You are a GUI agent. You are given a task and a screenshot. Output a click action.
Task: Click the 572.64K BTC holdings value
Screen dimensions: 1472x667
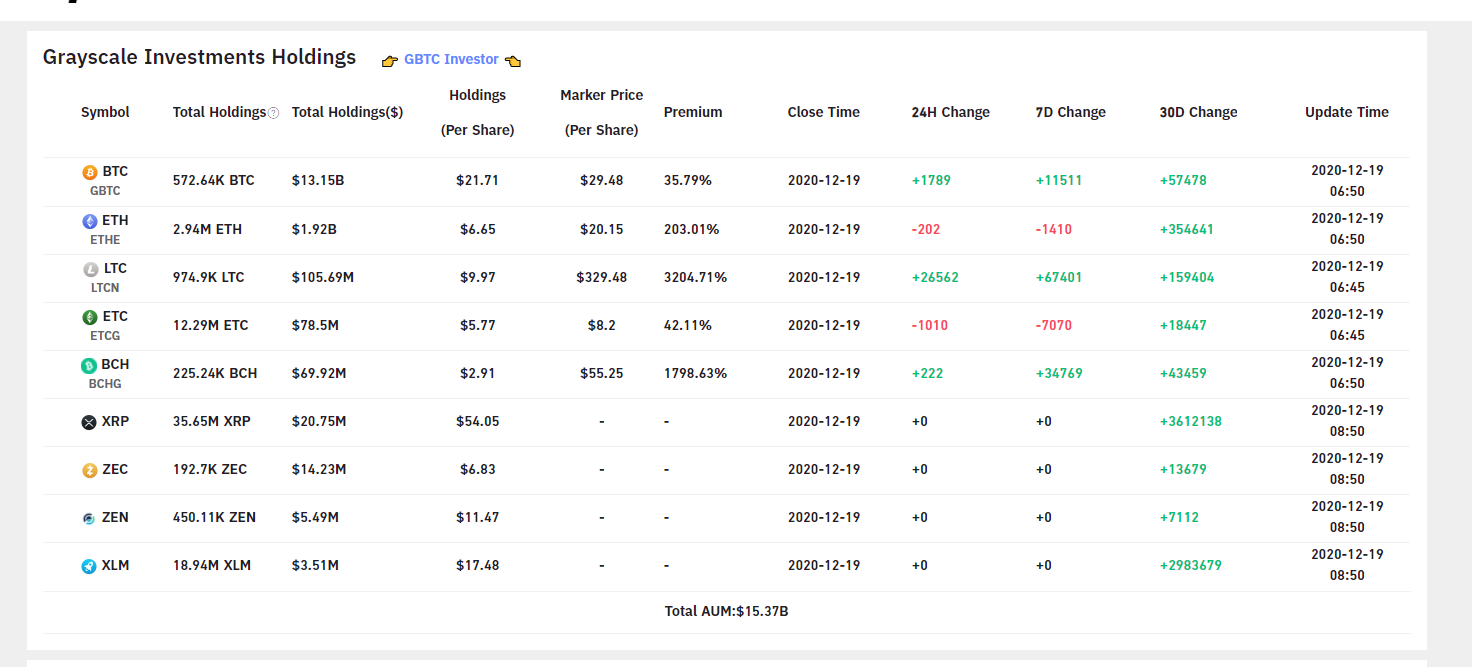point(214,181)
